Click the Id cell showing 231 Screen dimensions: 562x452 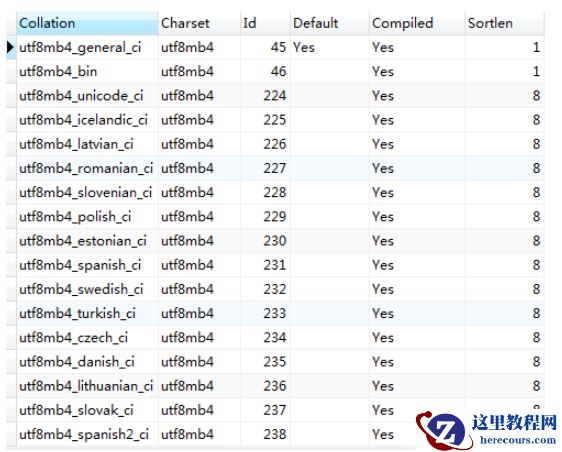265,265
